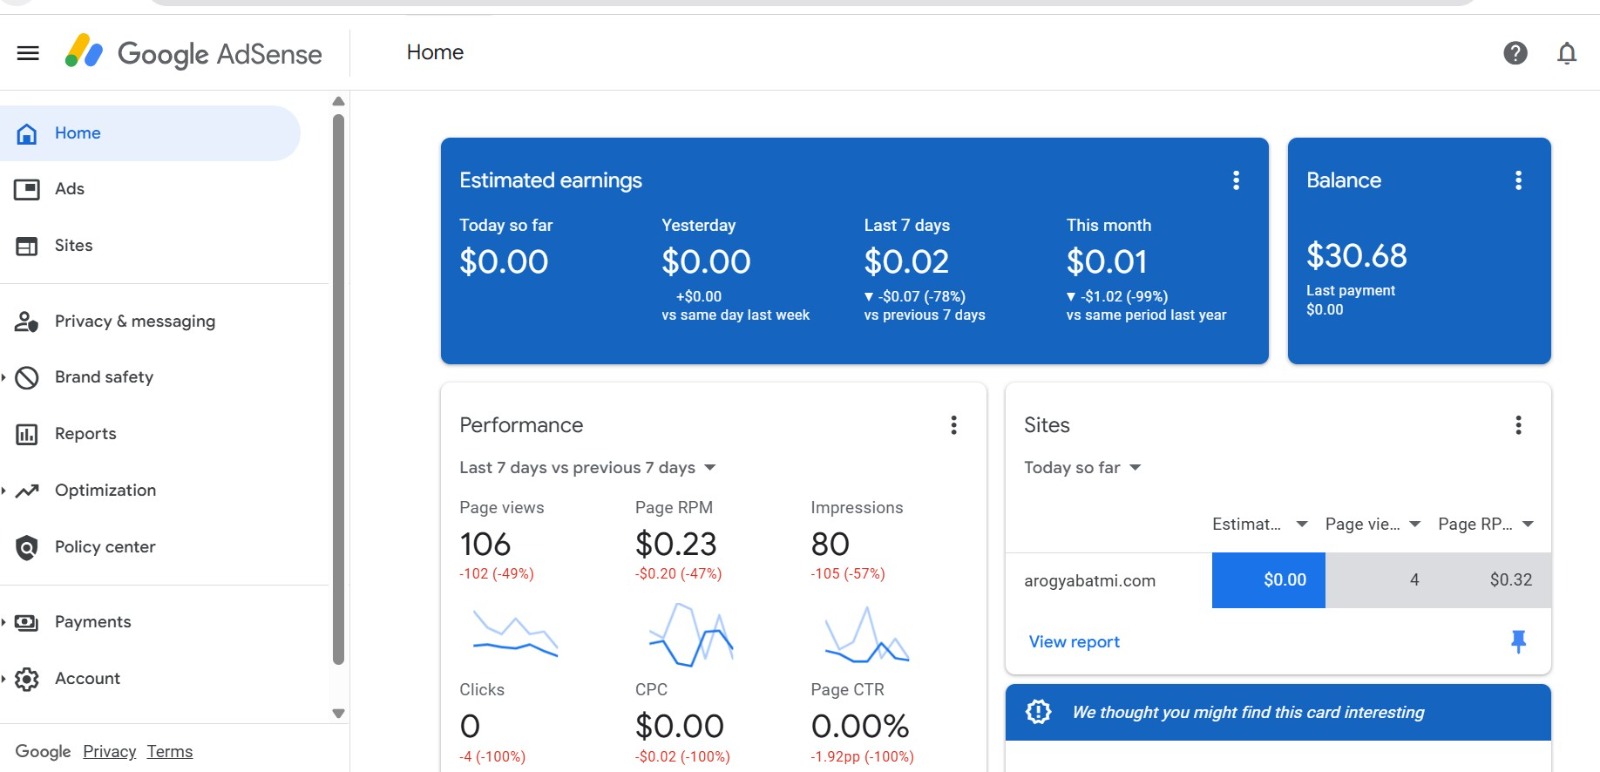The image size is (1600, 772).
Task: Open the hamburger main menu
Action: [28, 53]
